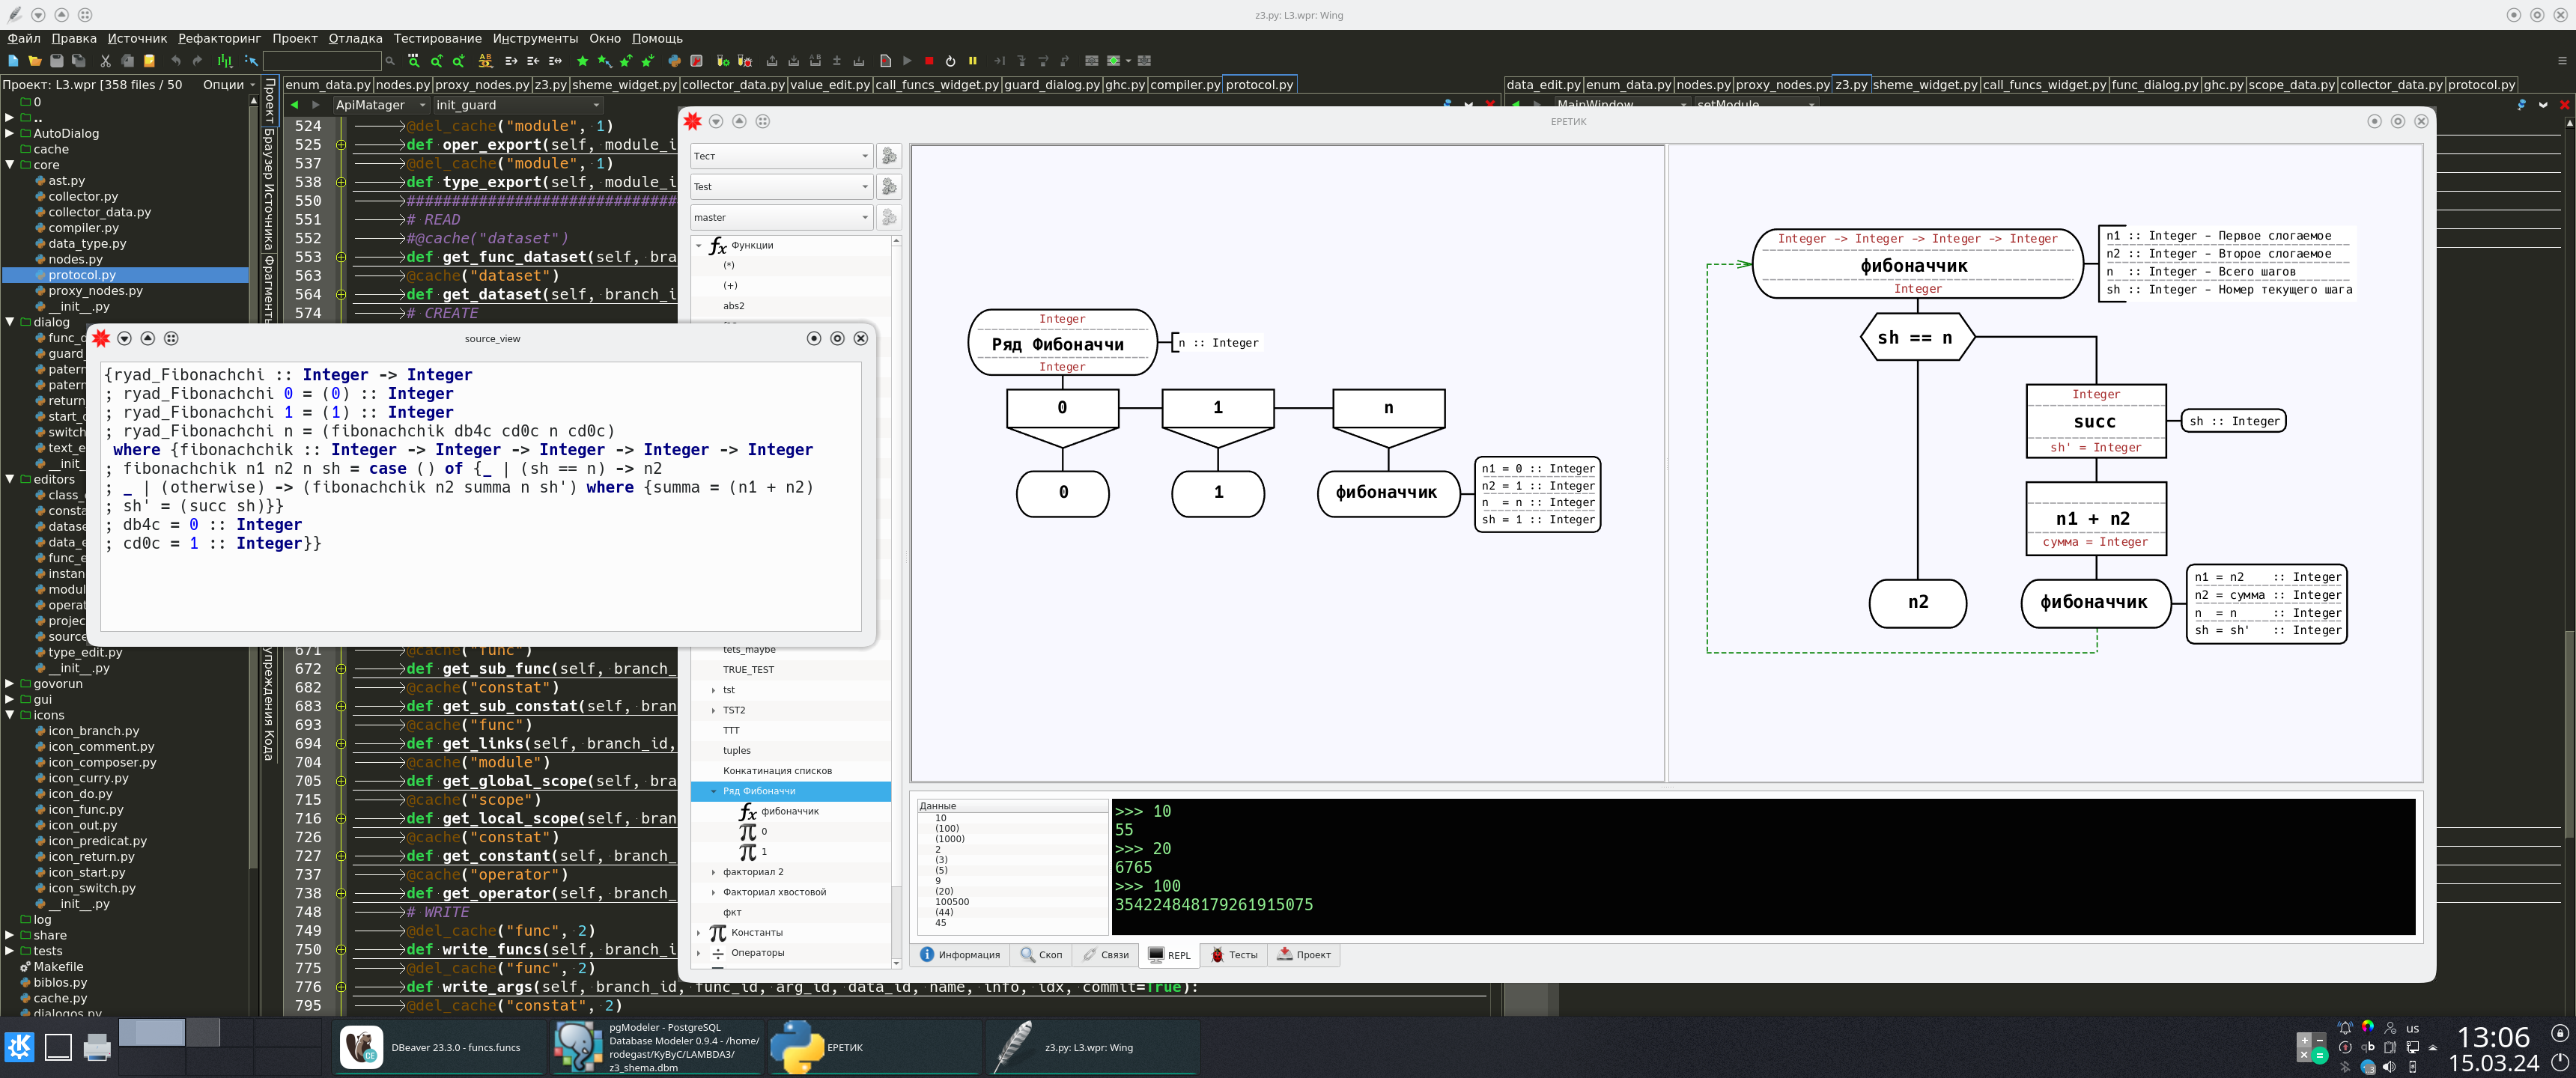Open the master branch dropdown
Image resolution: width=2576 pixels, height=1078 pixels.
click(780, 217)
